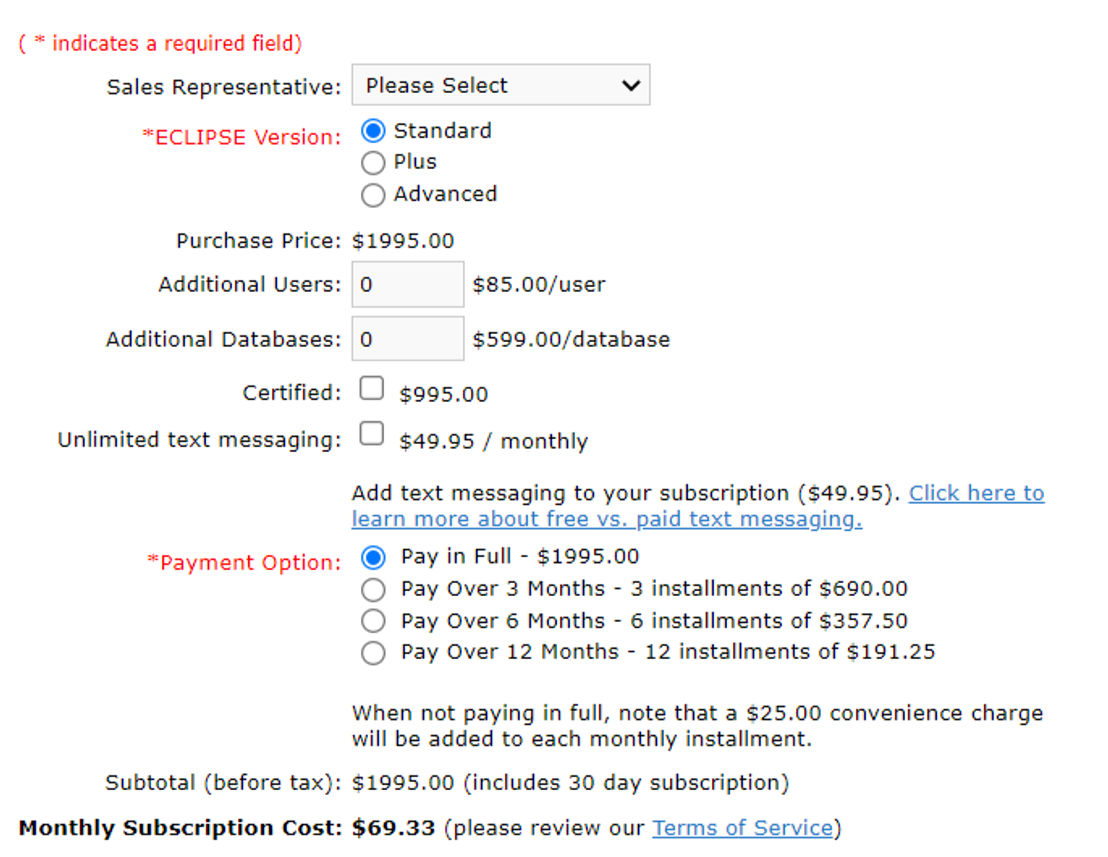Viewport: 1108px width, 857px height.
Task: Click the $599.00/database price text
Action: pos(571,340)
